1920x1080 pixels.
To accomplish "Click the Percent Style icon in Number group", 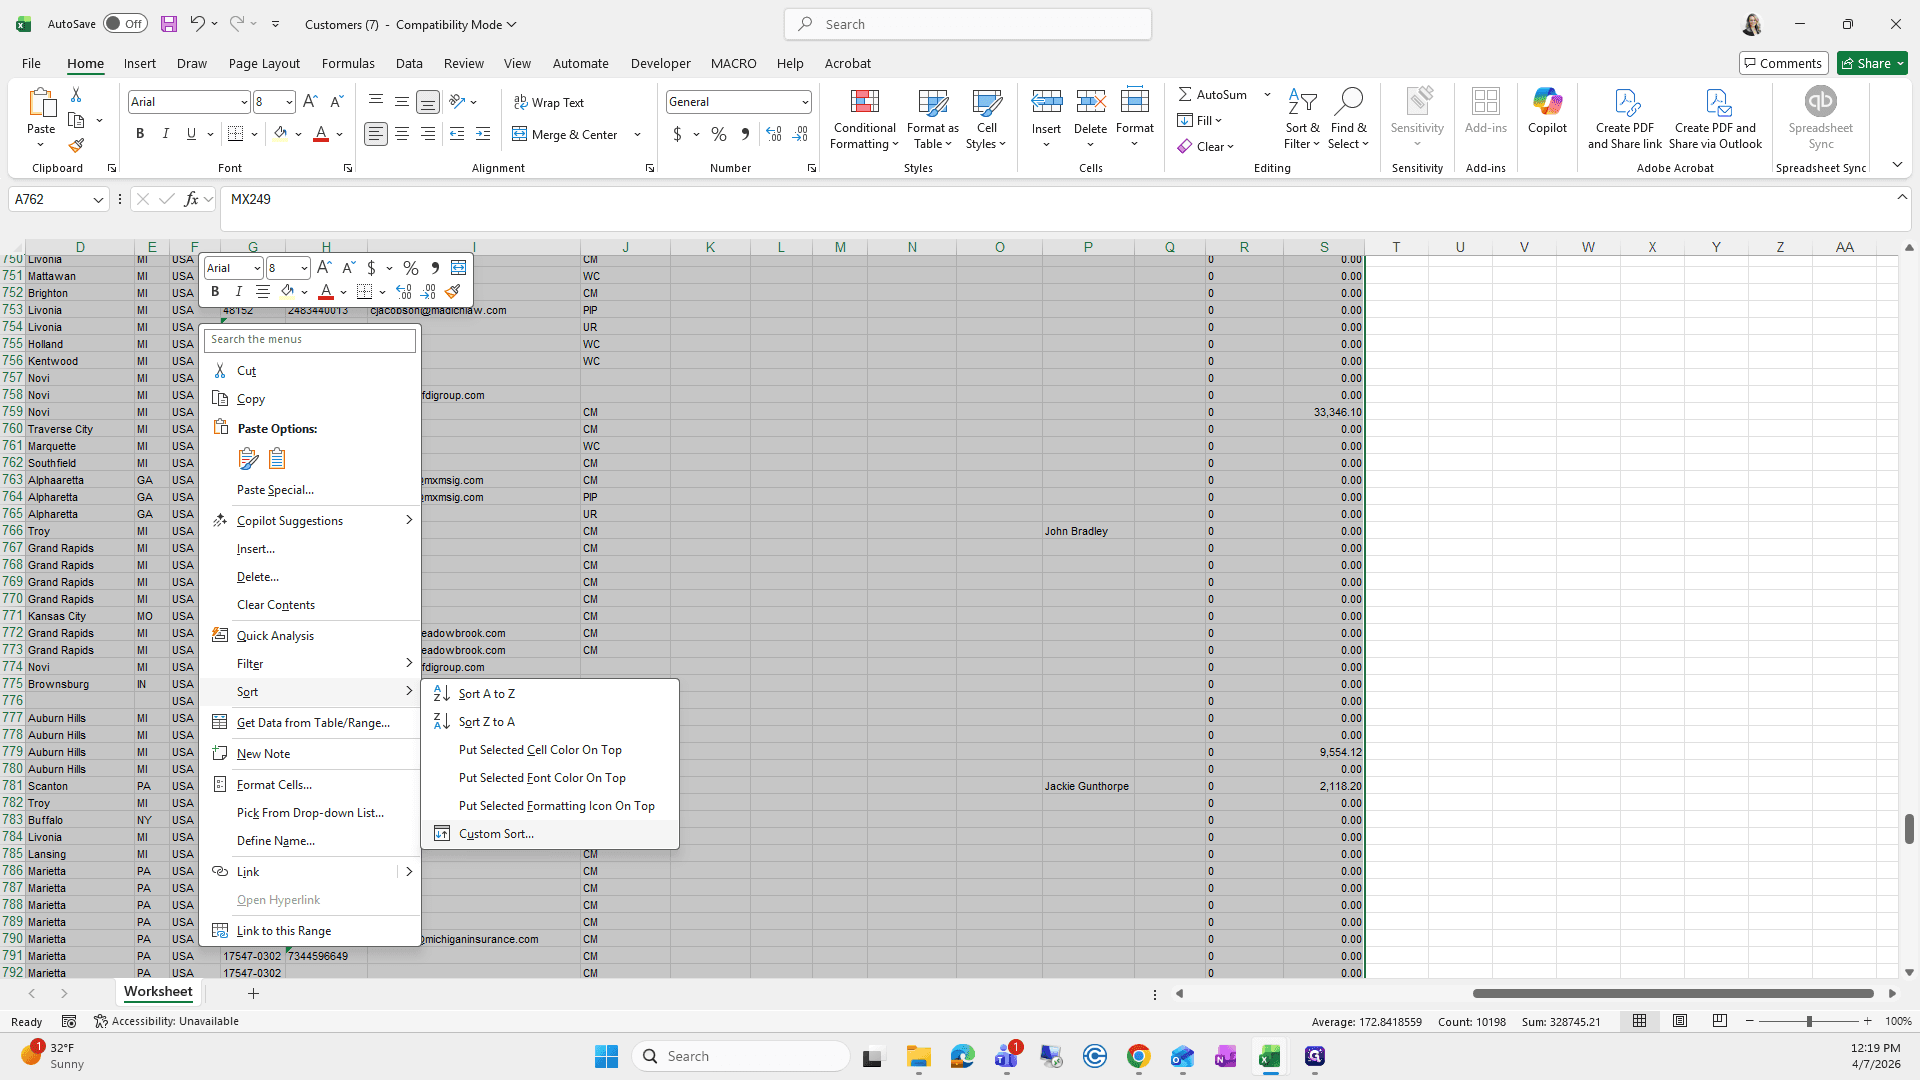I will [719, 134].
